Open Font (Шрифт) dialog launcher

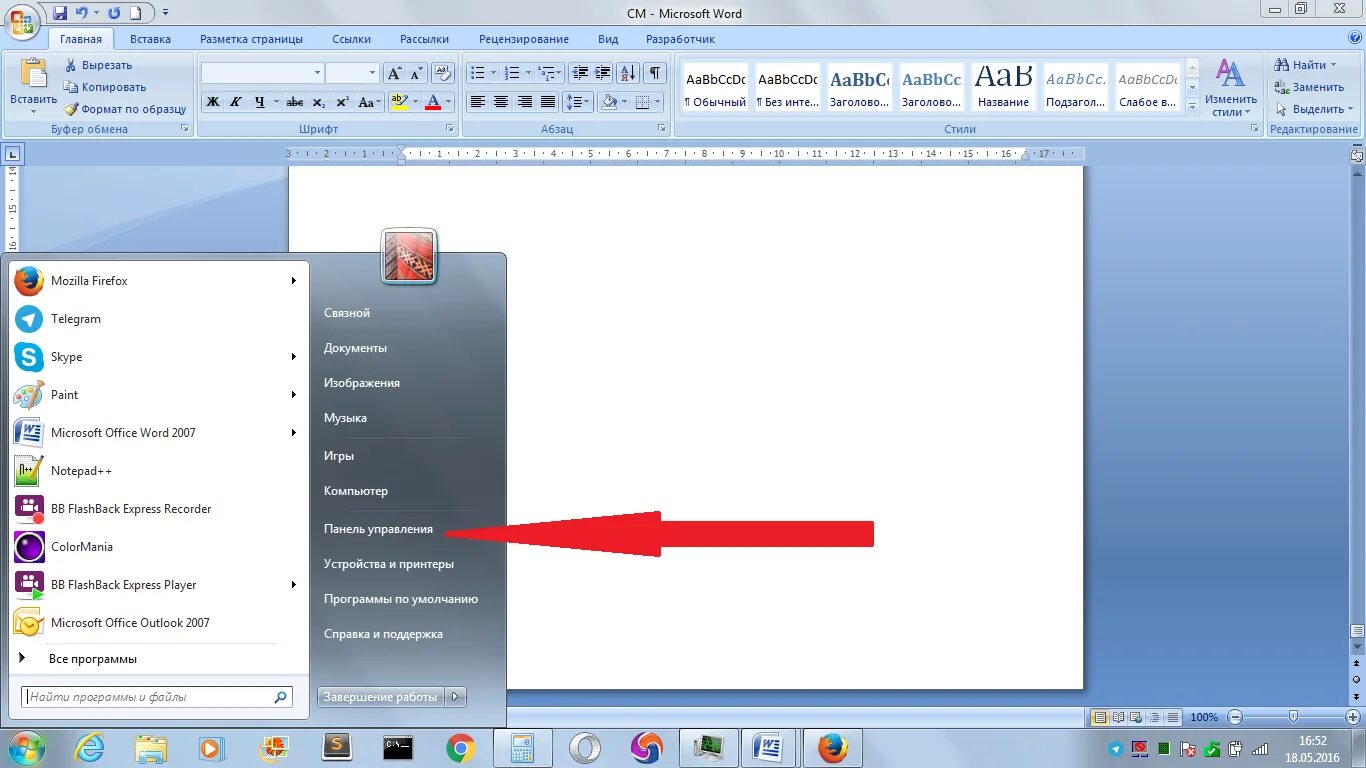[x=449, y=129]
